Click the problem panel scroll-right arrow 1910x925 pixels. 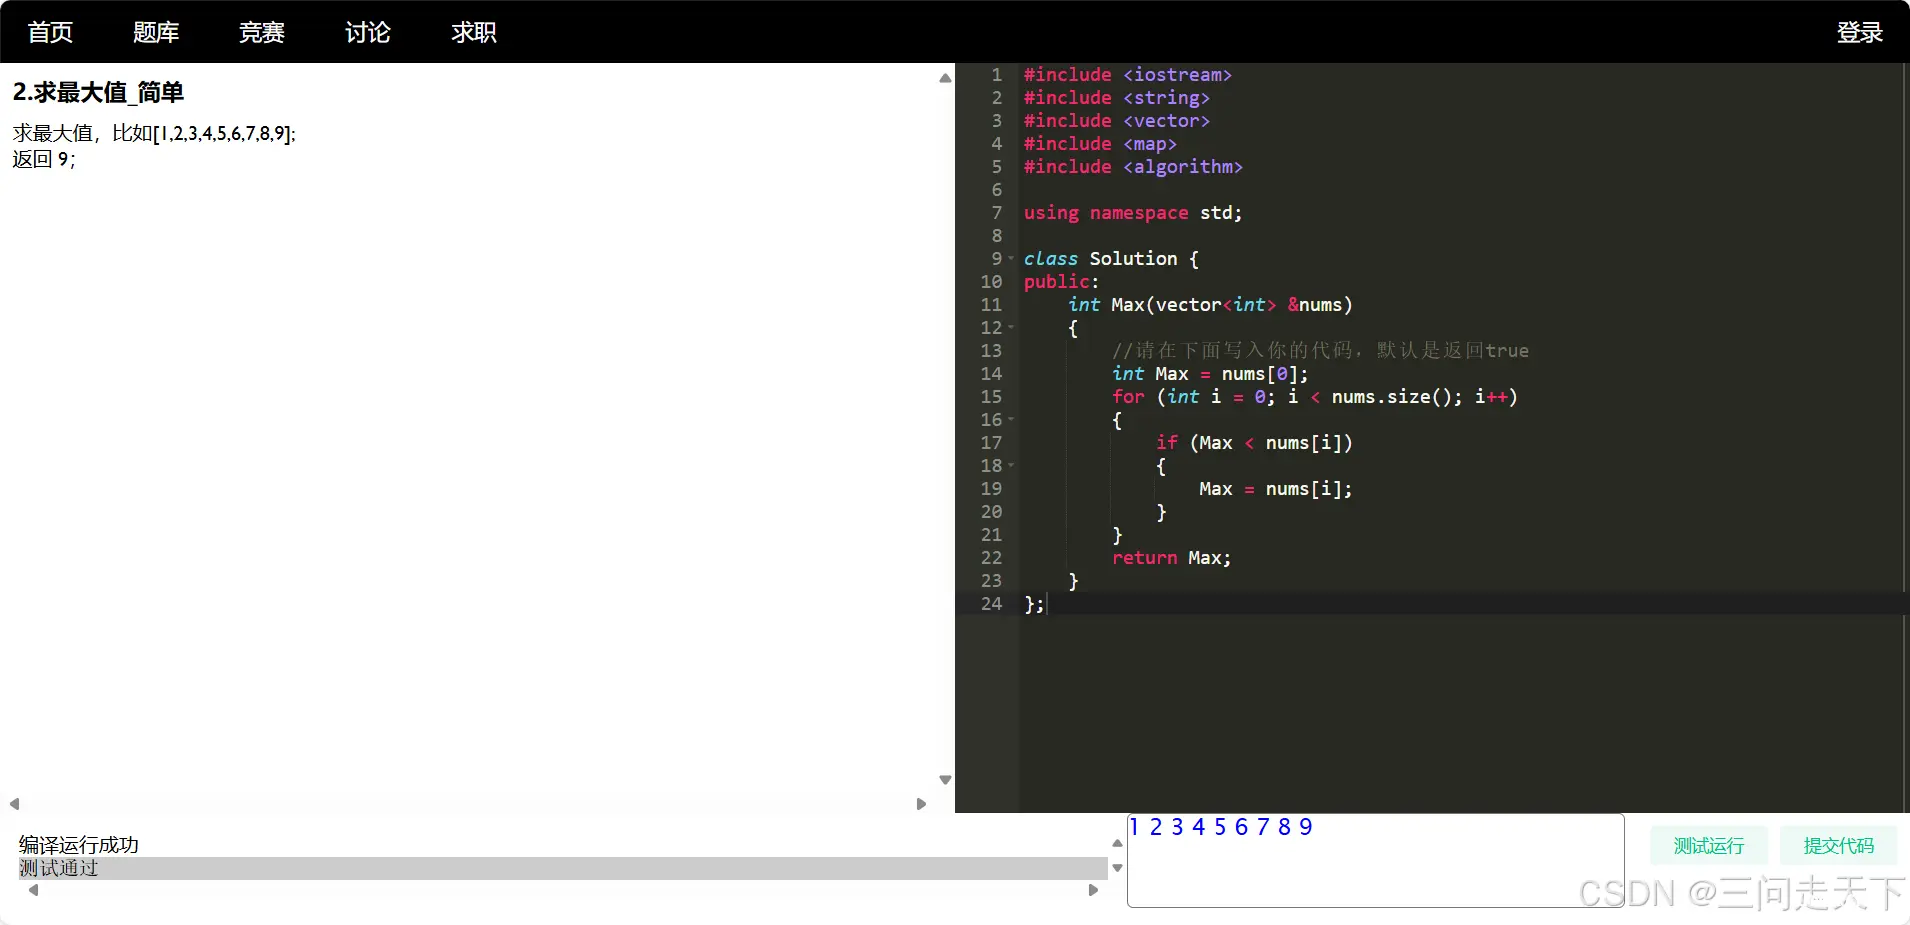(x=921, y=804)
